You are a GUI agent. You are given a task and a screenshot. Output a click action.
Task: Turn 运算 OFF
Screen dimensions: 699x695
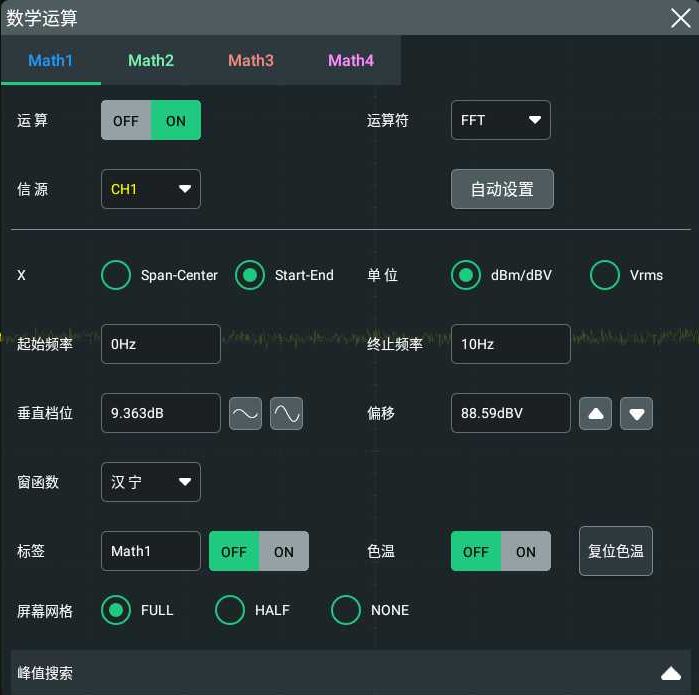coord(126,120)
